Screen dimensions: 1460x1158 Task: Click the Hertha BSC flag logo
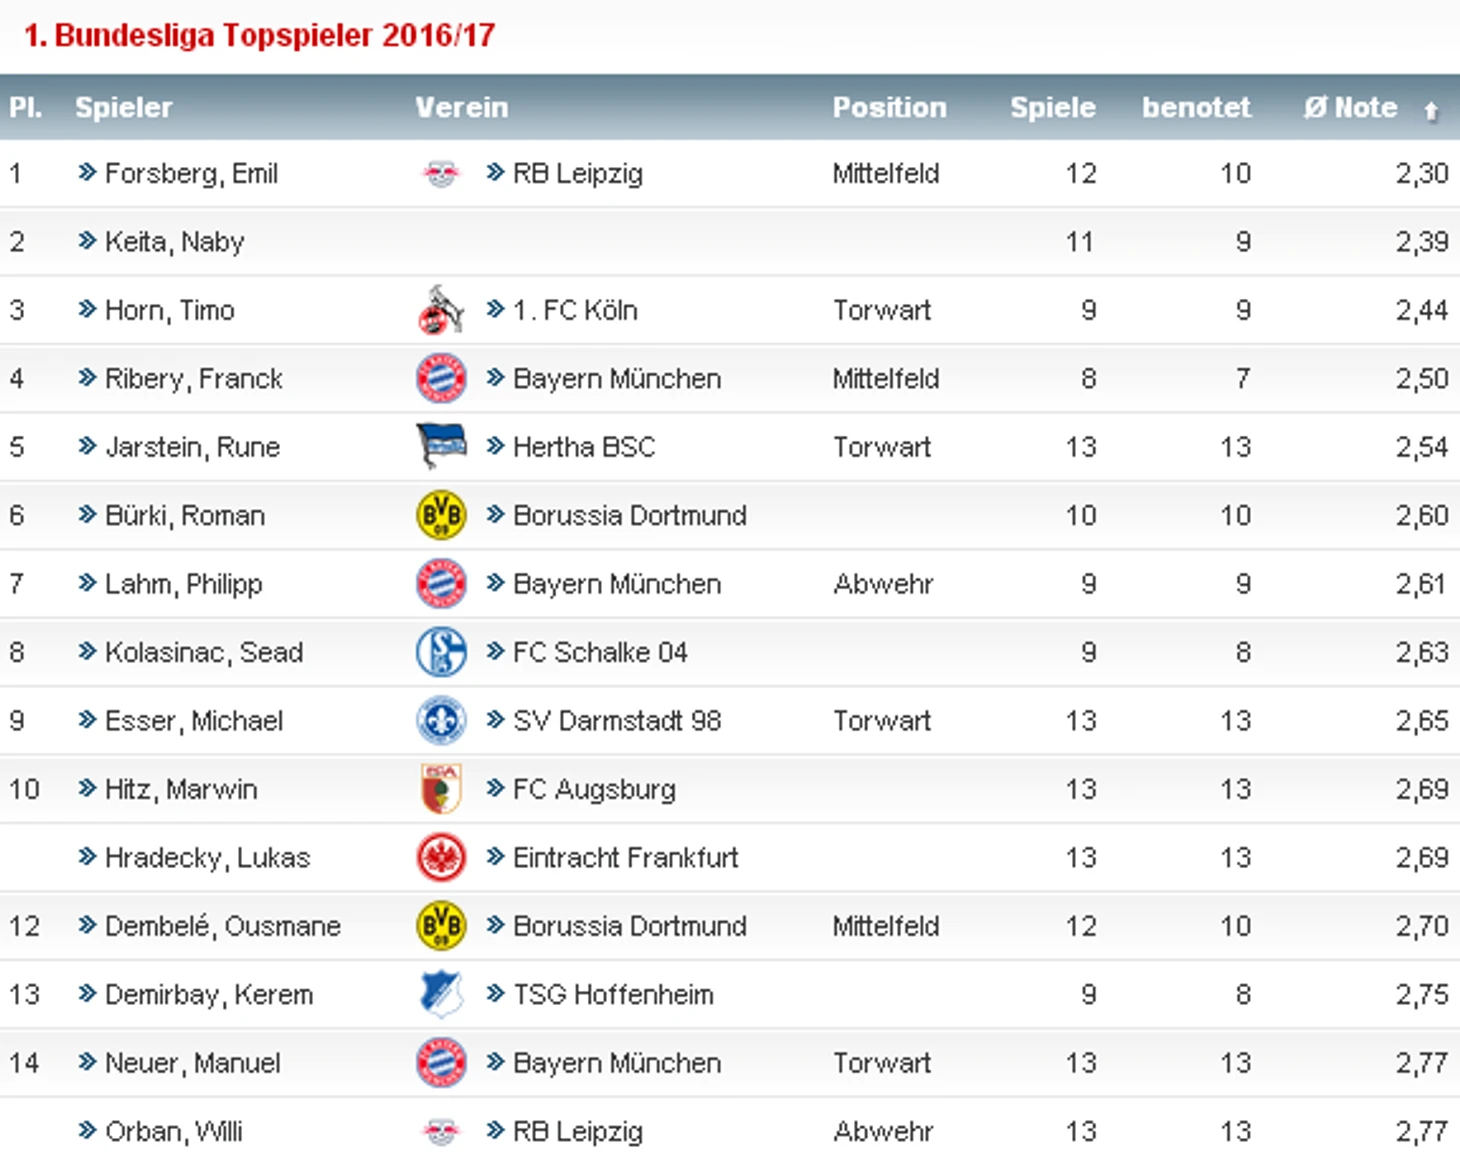(x=440, y=446)
